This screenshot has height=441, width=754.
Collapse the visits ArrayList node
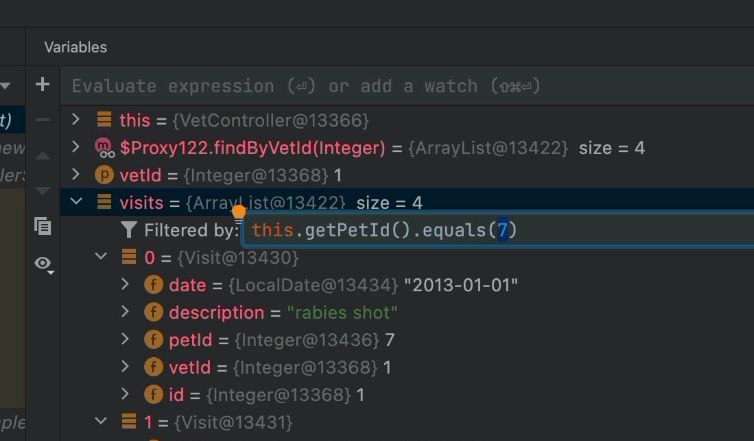(x=76, y=203)
